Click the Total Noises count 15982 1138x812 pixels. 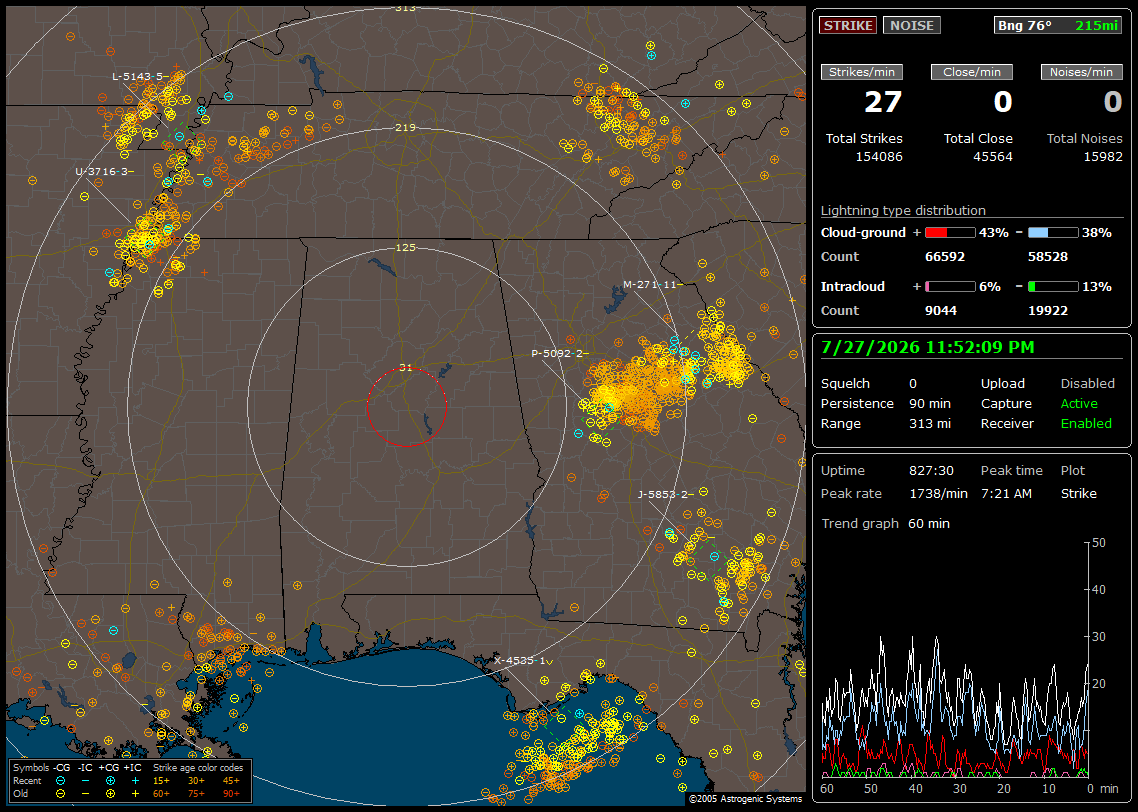[x=1103, y=157]
